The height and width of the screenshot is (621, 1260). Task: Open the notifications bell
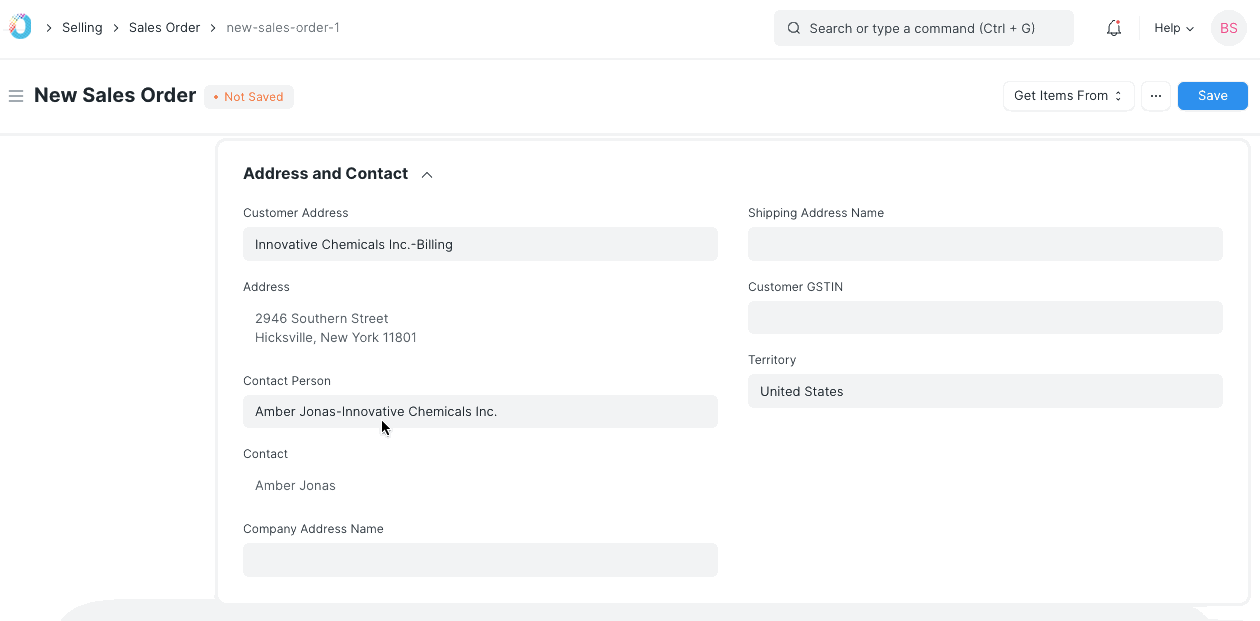[x=1114, y=28]
